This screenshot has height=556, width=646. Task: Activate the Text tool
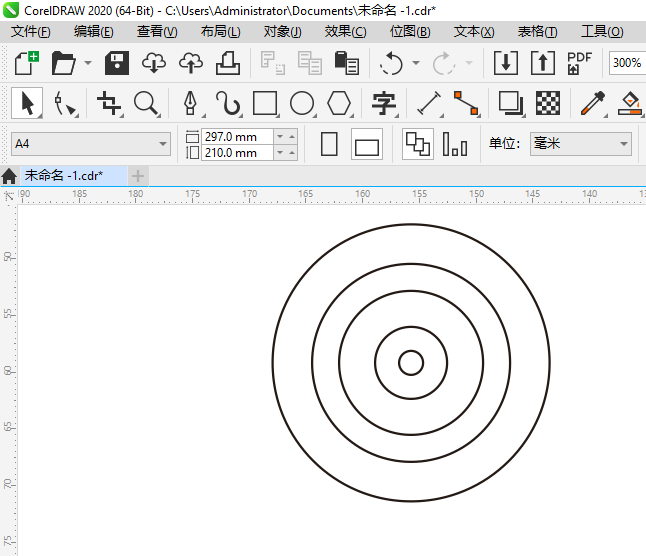[384, 103]
